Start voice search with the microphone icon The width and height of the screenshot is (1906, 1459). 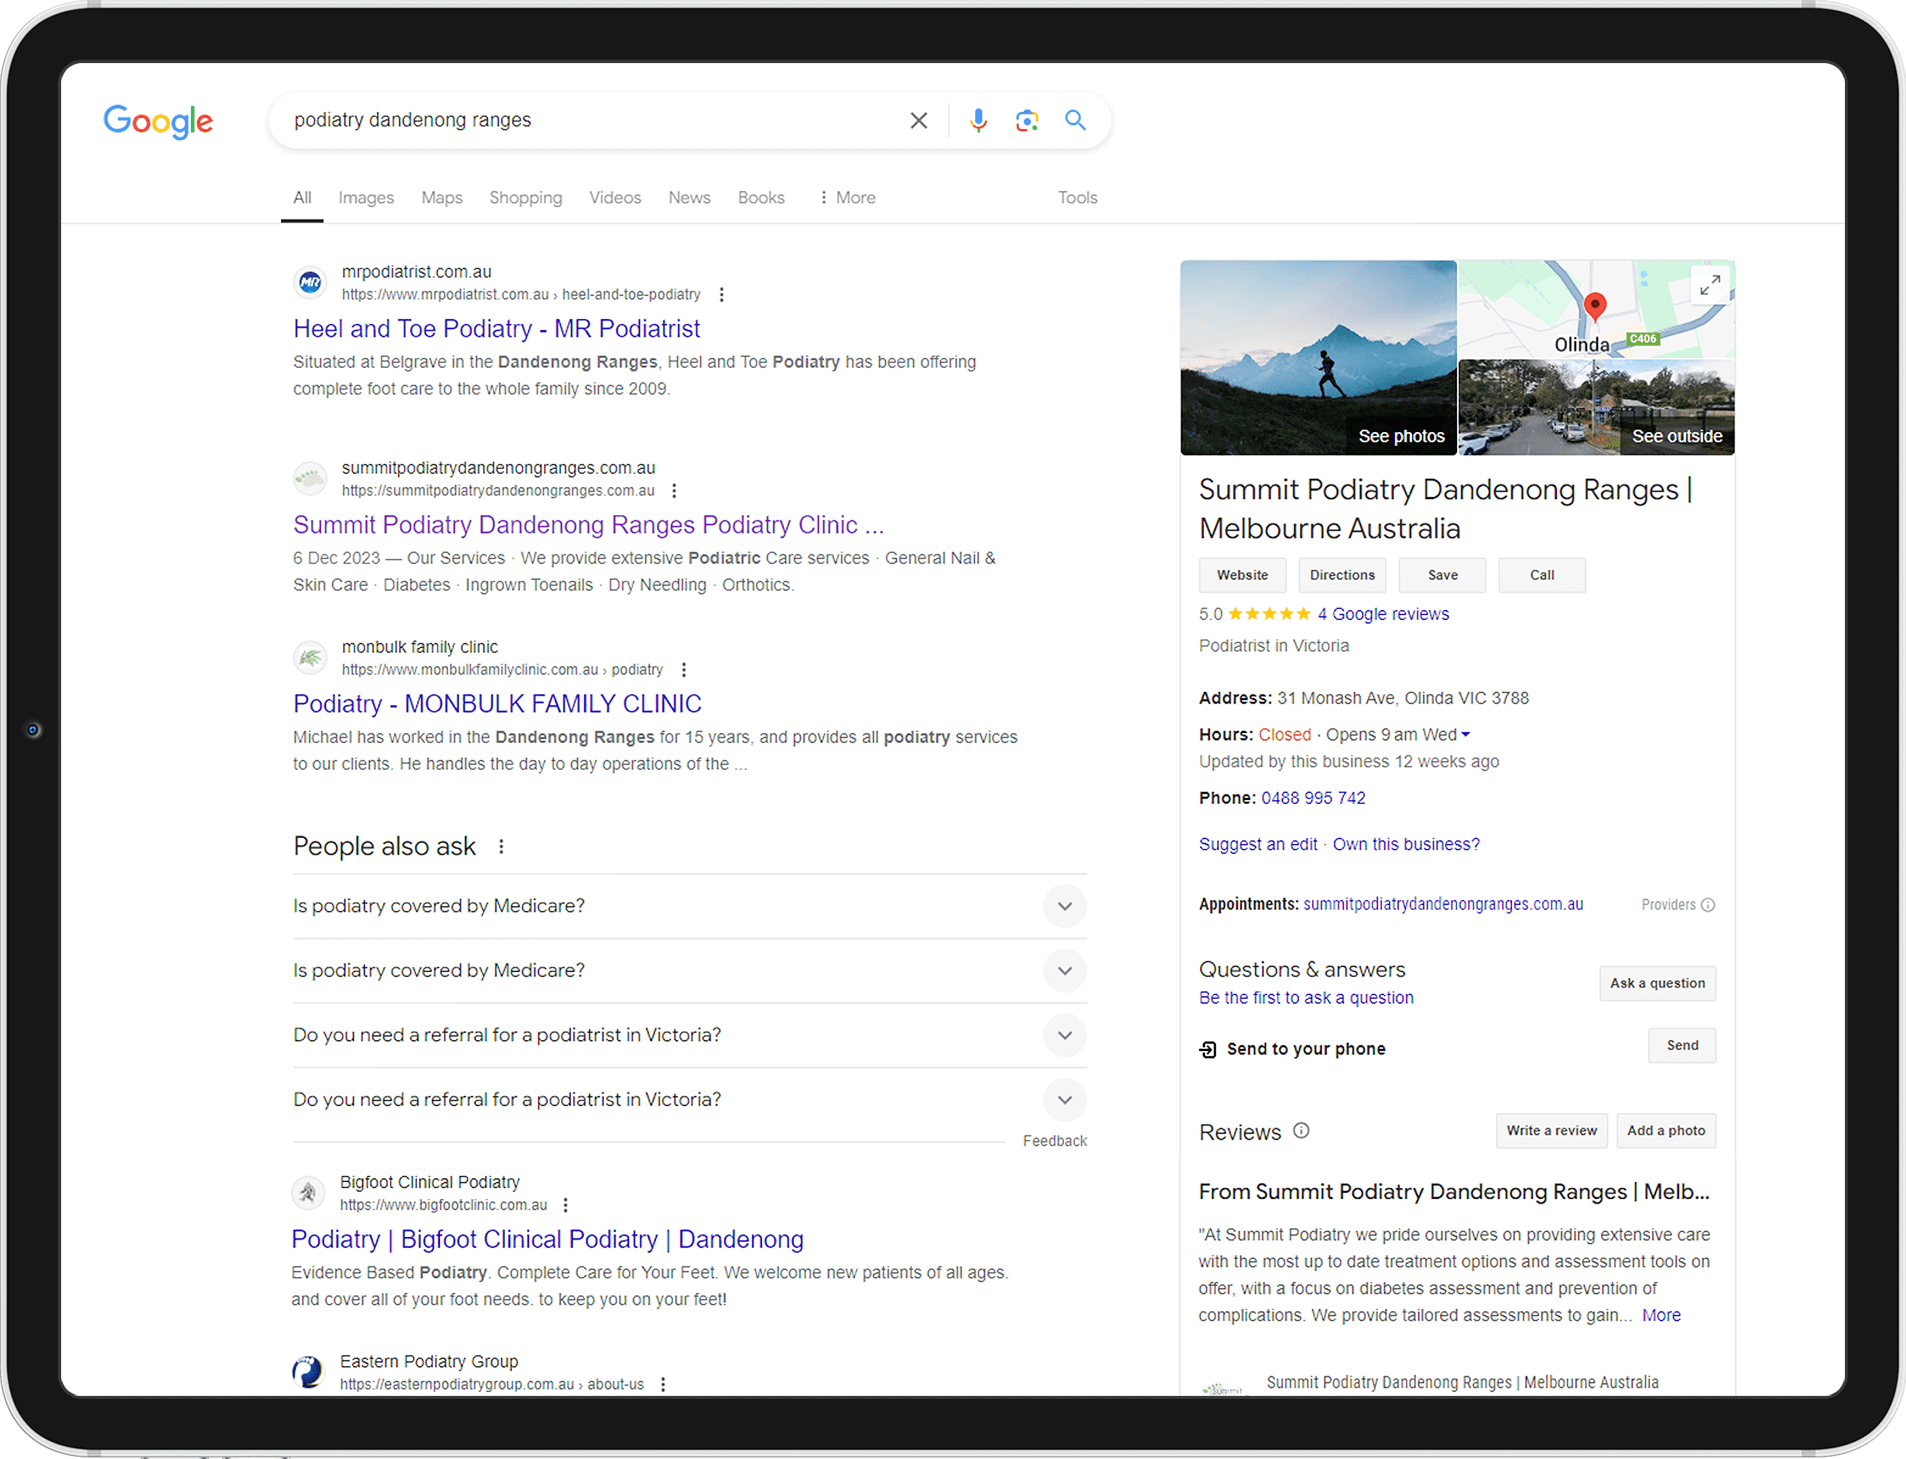pyautogui.click(x=978, y=121)
